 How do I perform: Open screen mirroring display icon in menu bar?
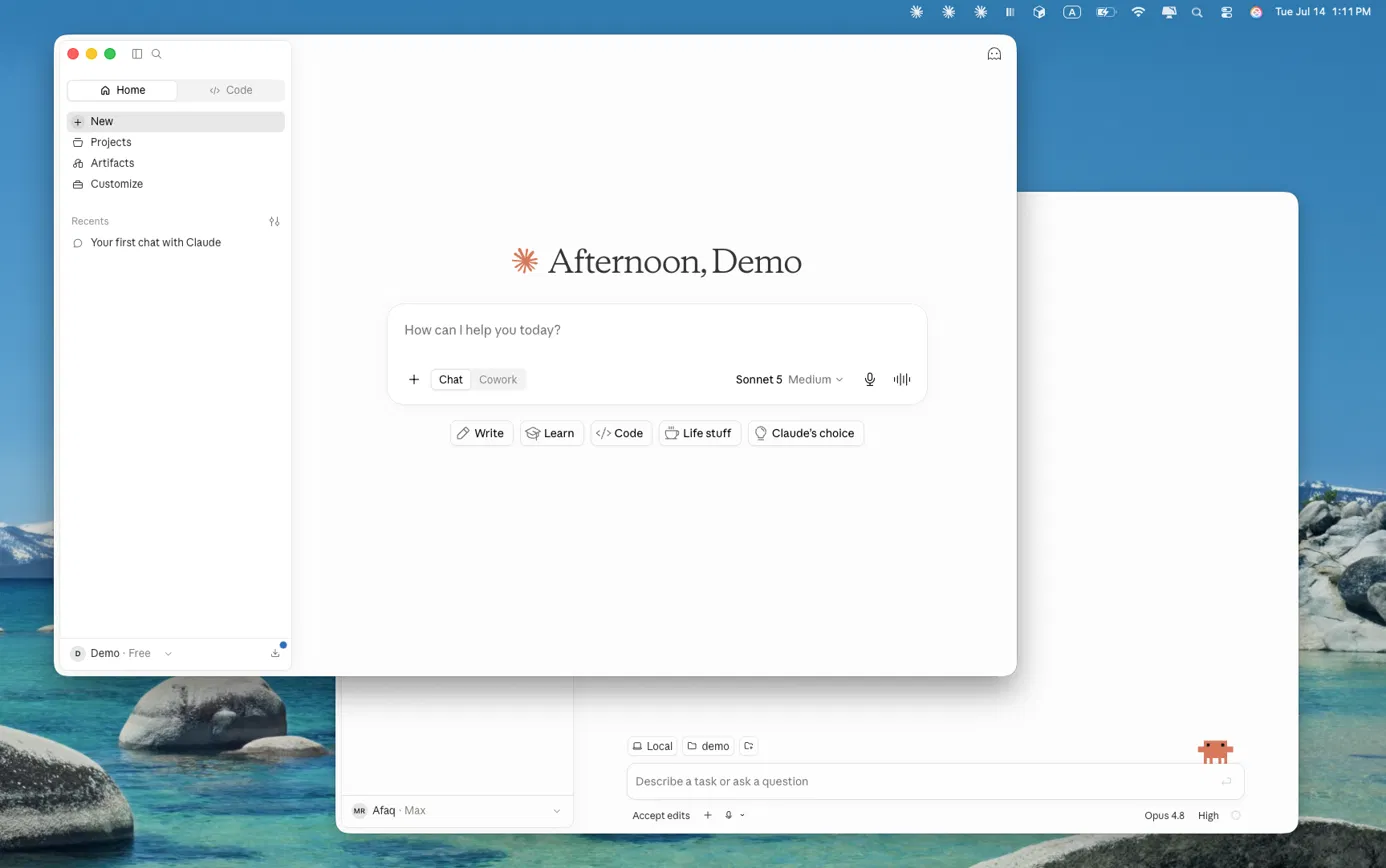coord(1168,12)
